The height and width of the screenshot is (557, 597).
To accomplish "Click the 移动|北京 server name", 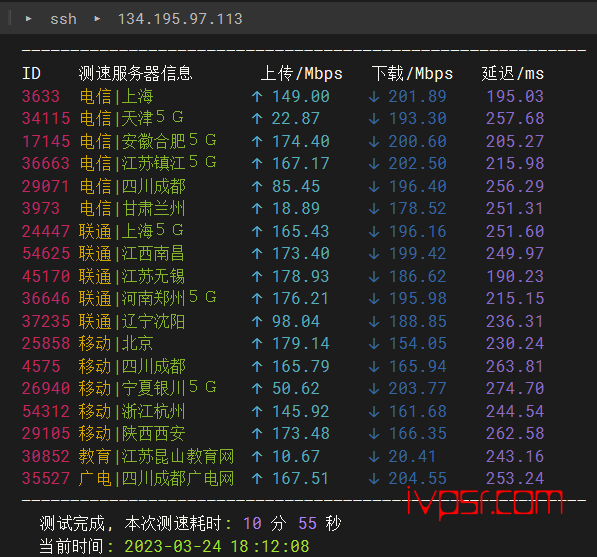I will pos(116,343).
